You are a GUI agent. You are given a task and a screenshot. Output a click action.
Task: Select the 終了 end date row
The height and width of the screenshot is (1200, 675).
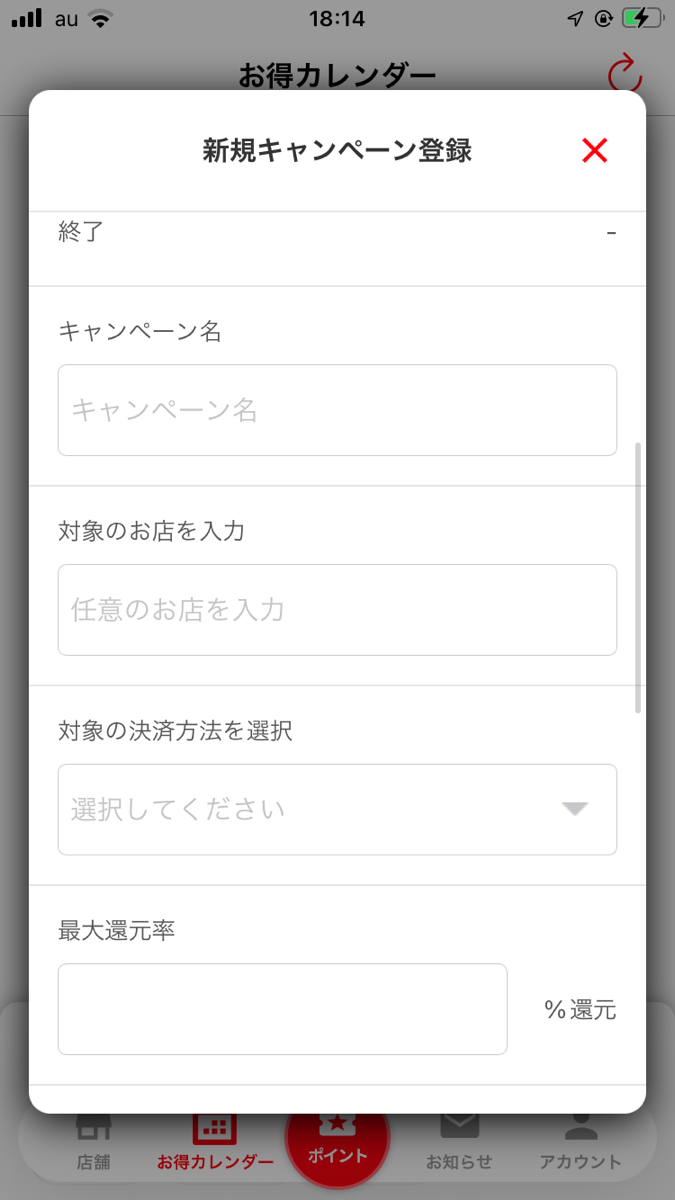(x=337, y=233)
